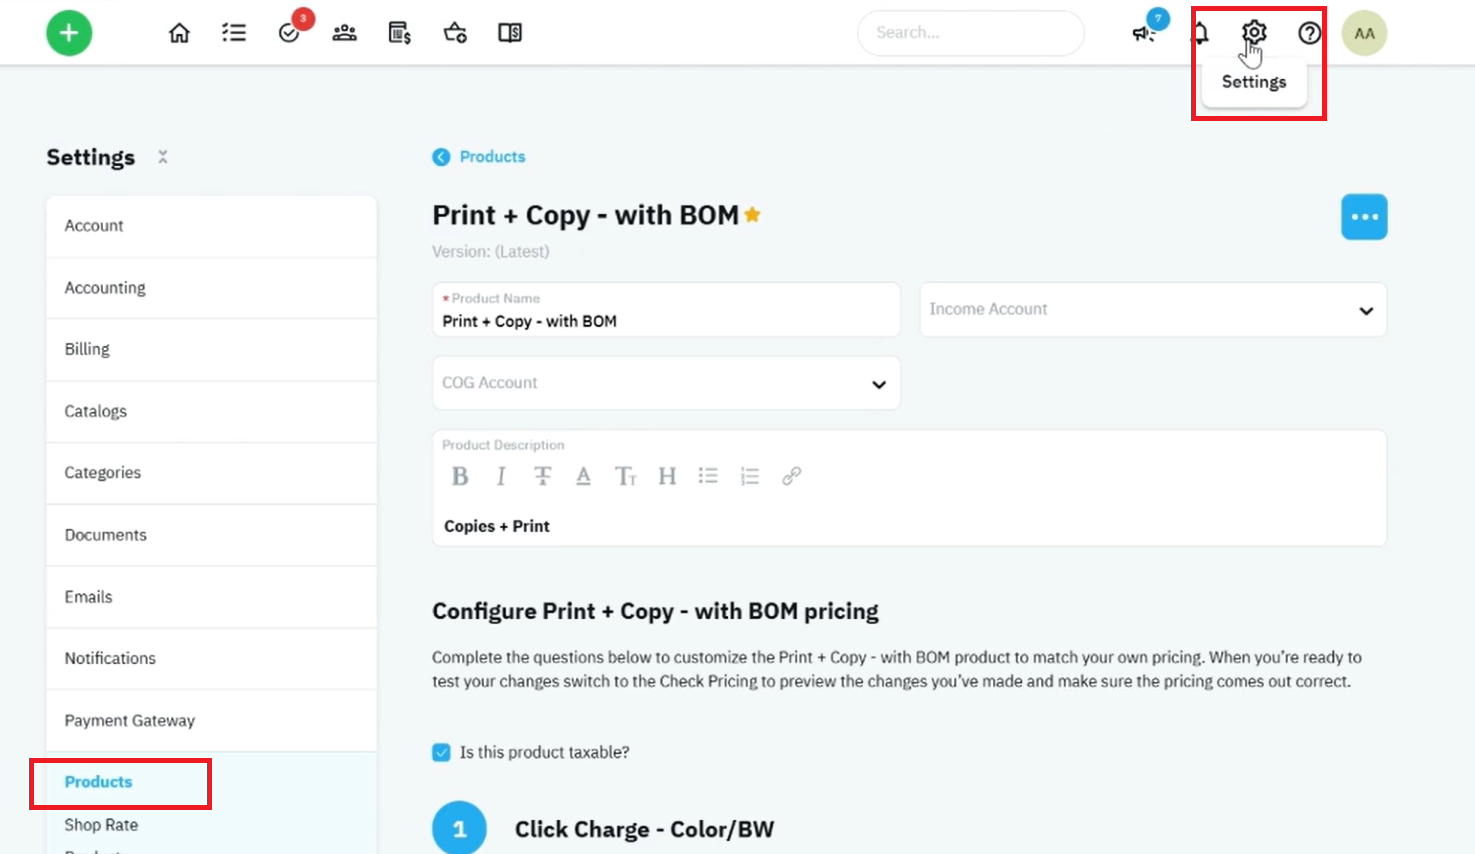1475x854 pixels.
Task: Click the back arrow beside Products
Action: [441, 157]
